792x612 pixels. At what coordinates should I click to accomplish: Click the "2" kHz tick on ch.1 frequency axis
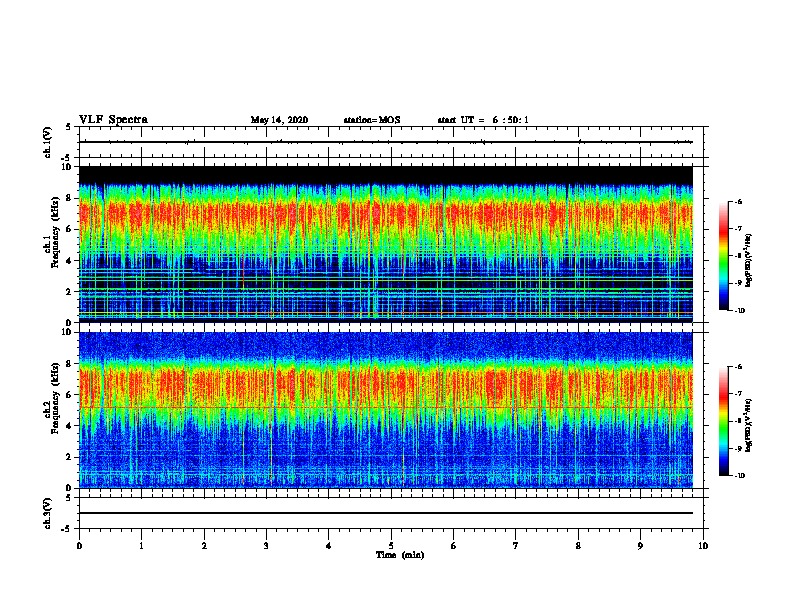69,292
